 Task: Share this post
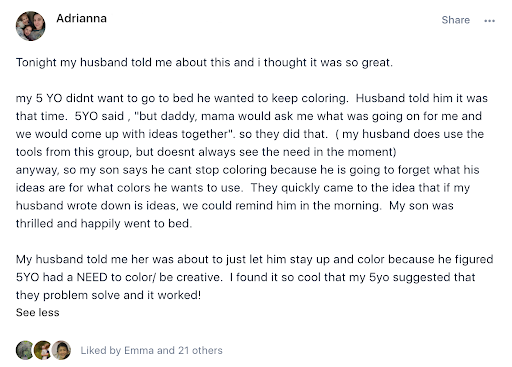[456, 20]
